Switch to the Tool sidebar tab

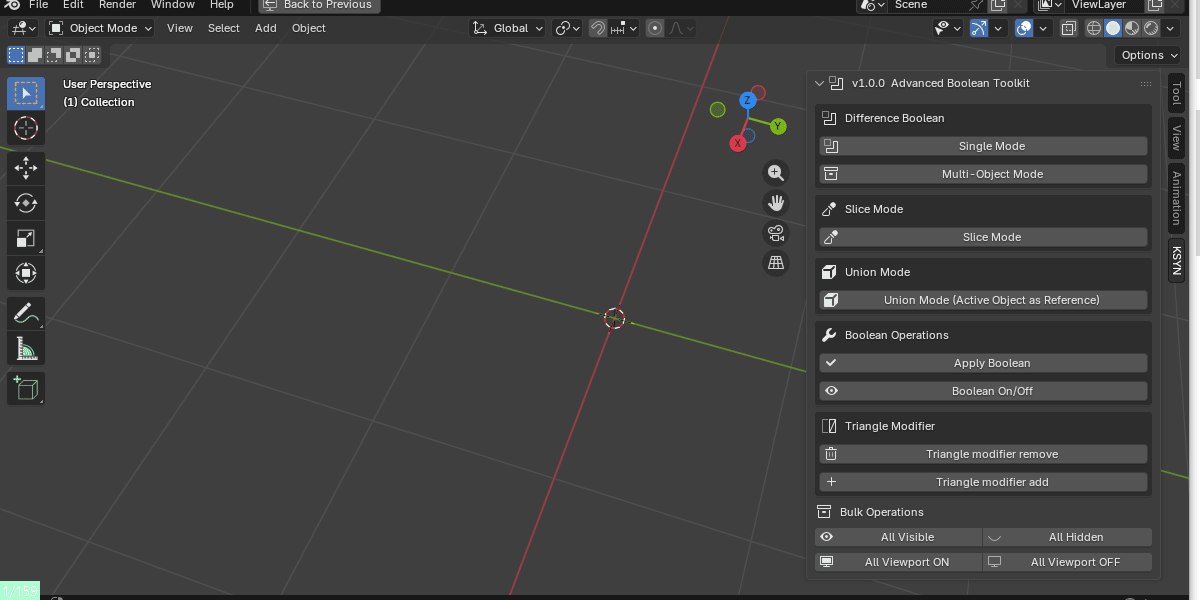click(x=1176, y=94)
